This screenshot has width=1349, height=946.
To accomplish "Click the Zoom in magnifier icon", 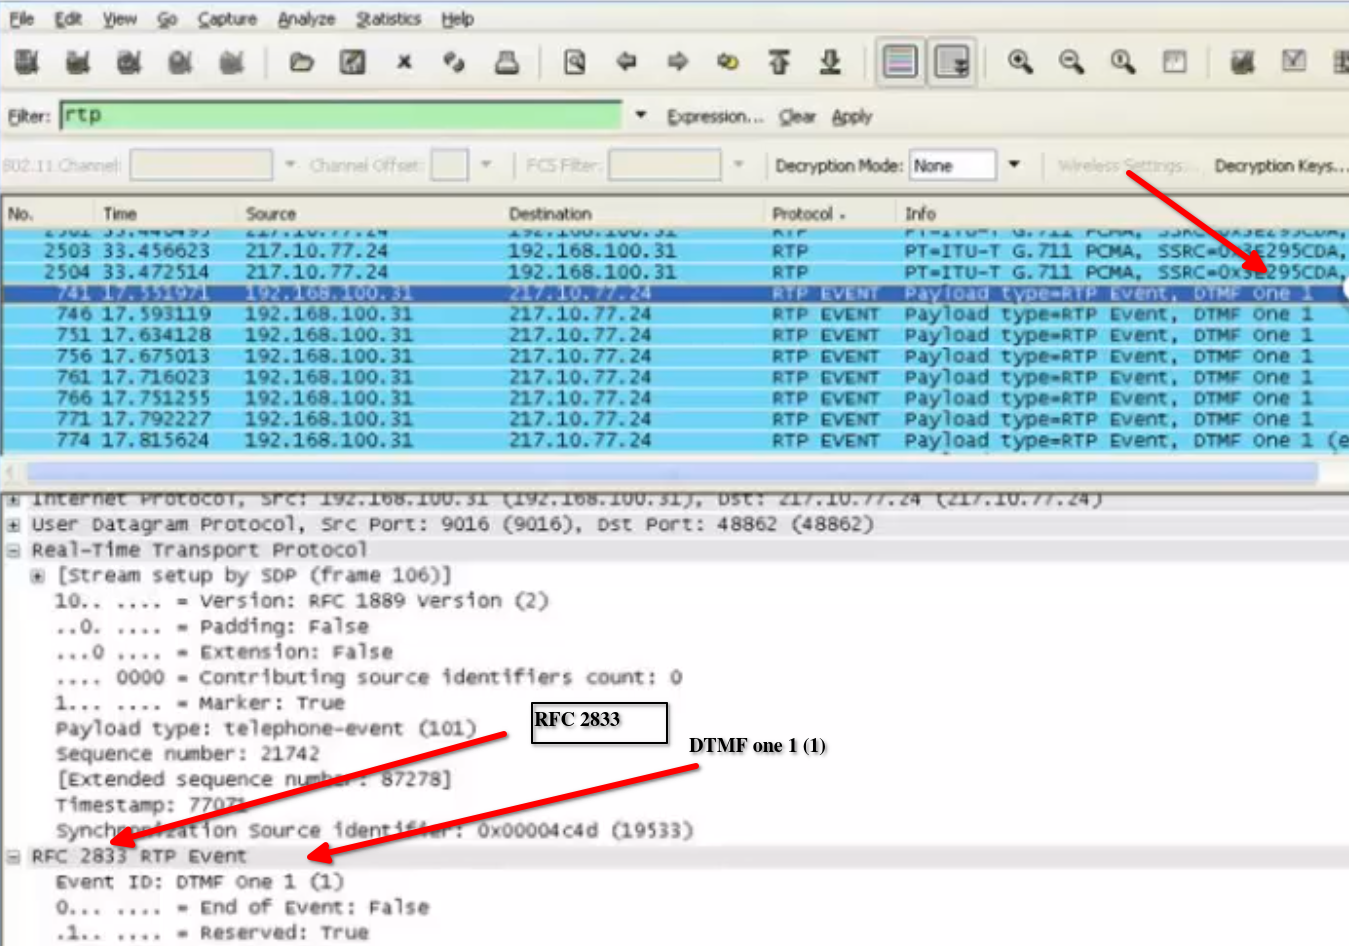I will click(x=1020, y=63).
